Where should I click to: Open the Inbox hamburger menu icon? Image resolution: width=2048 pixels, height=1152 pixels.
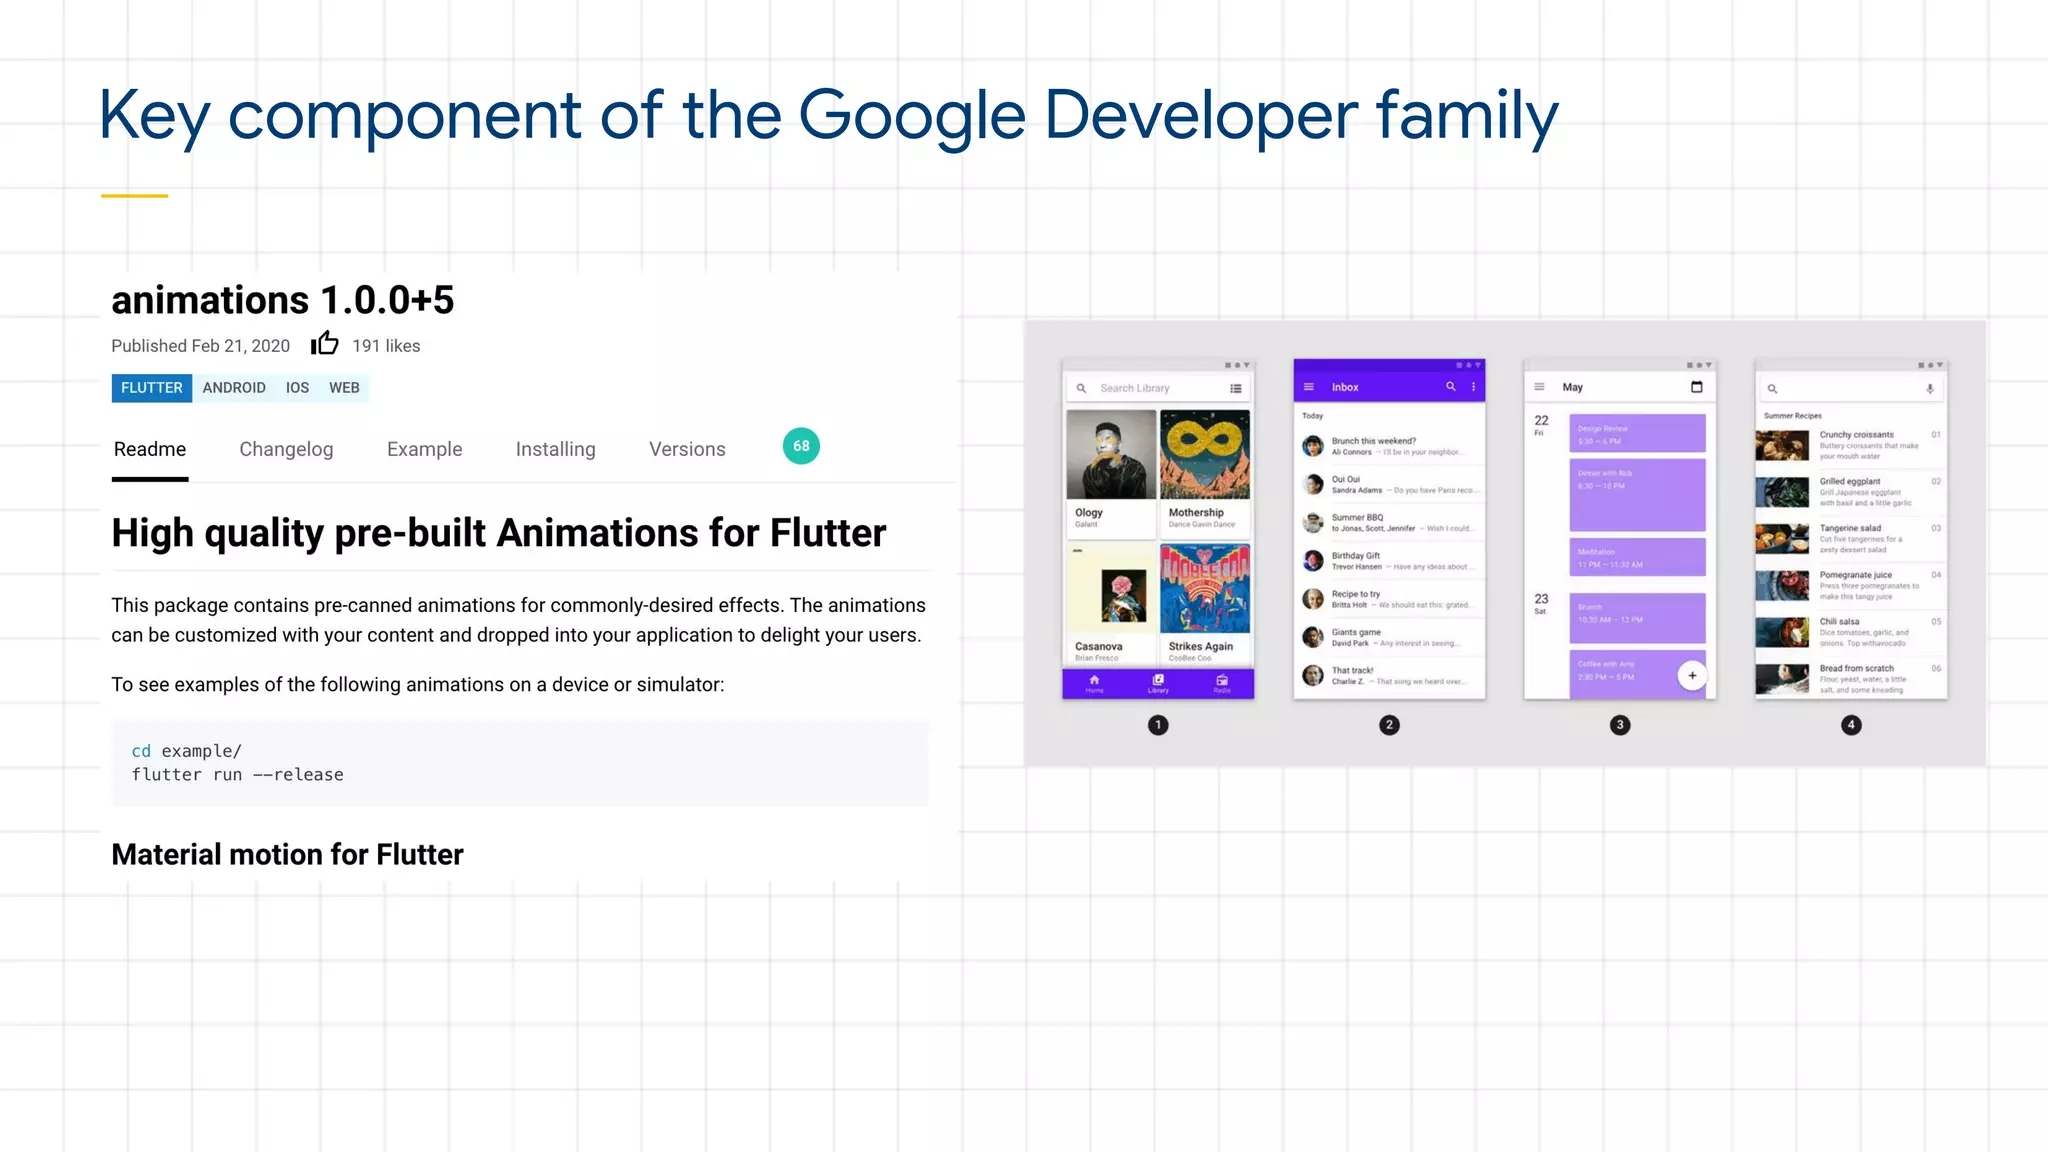[x=1308, y=387]
